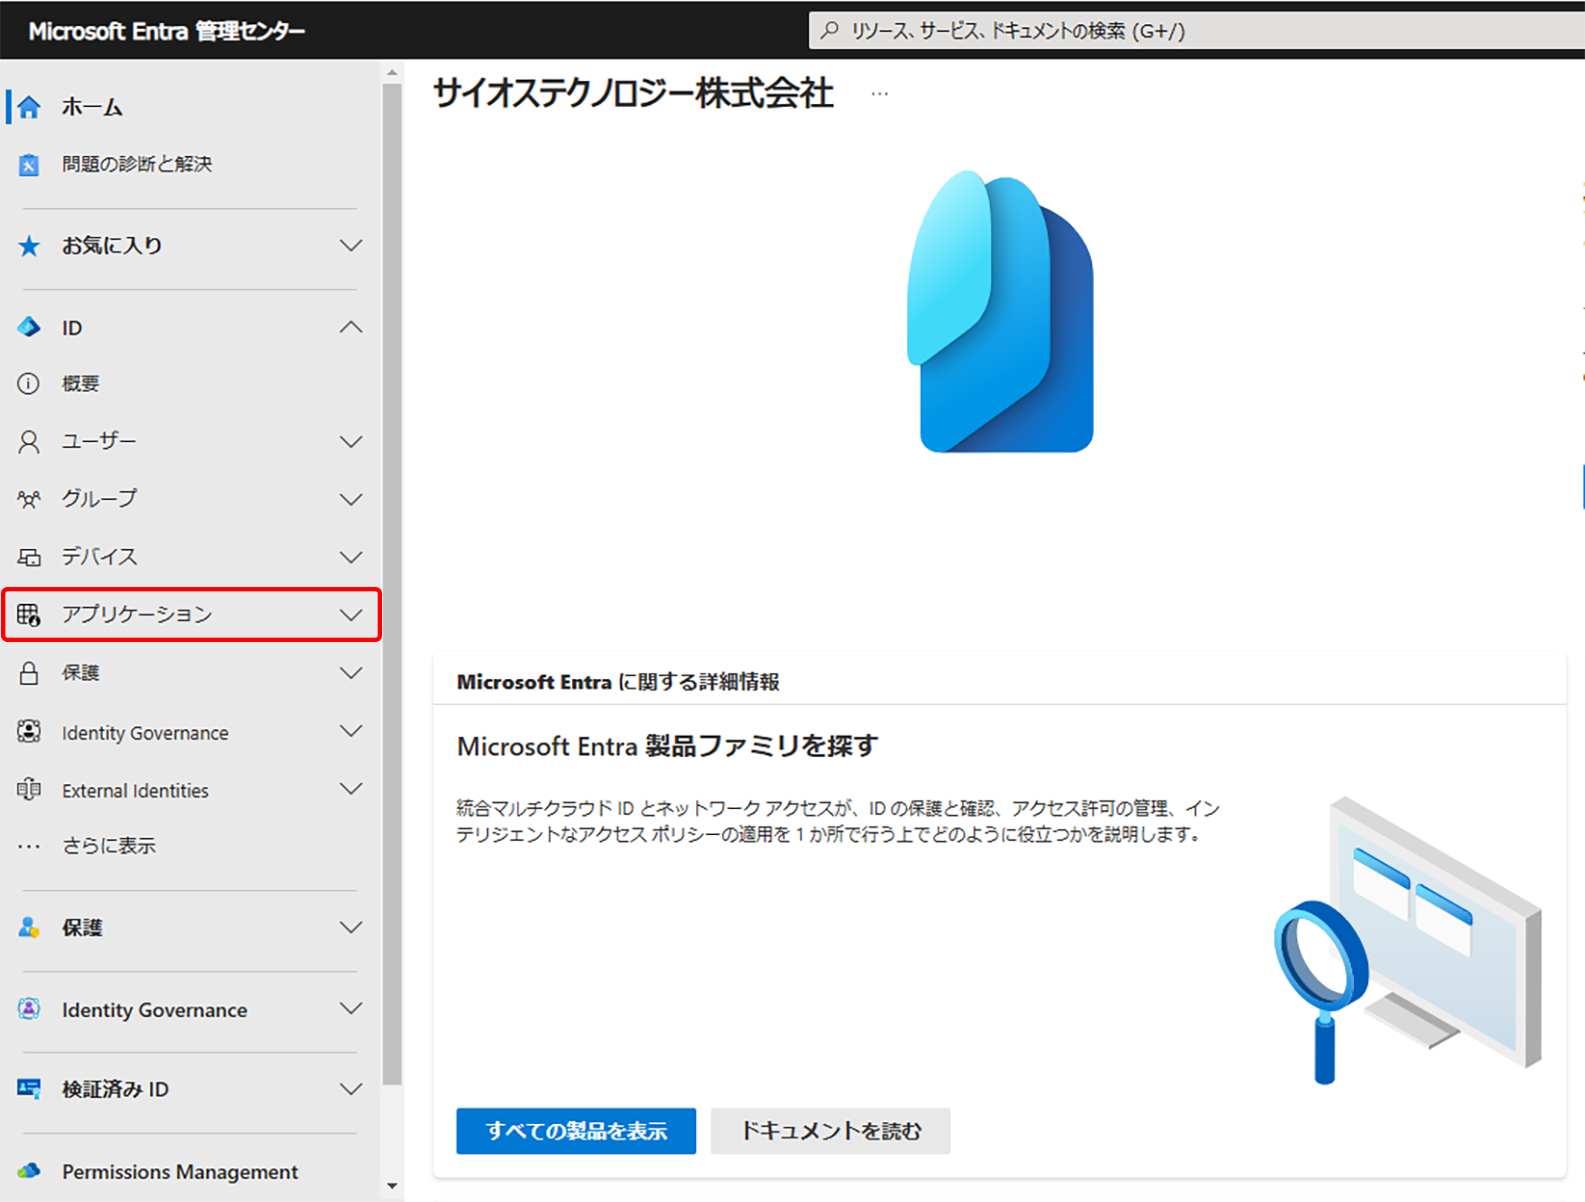The image size is (1585, 1202).
Task: Click すべての製品を表示 button
Action: tap(576, 1131)
